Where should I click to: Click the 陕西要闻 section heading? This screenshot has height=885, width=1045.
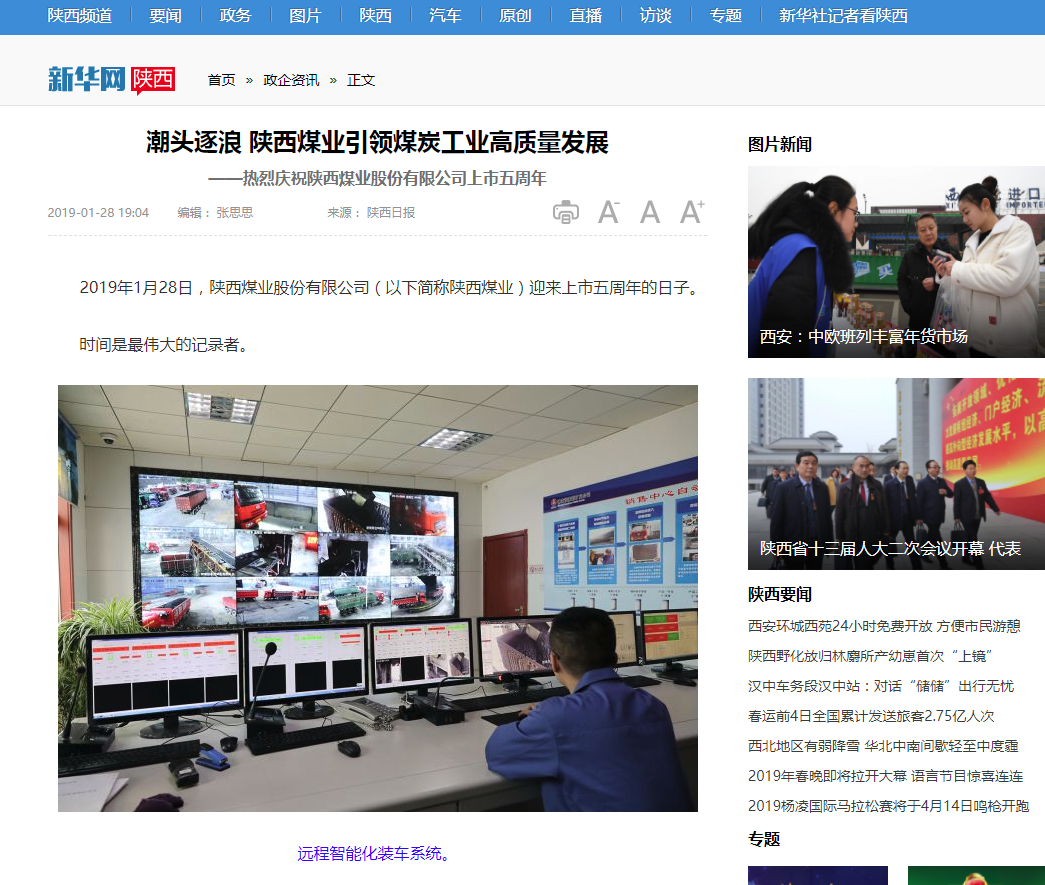click(x=780, y=594)
